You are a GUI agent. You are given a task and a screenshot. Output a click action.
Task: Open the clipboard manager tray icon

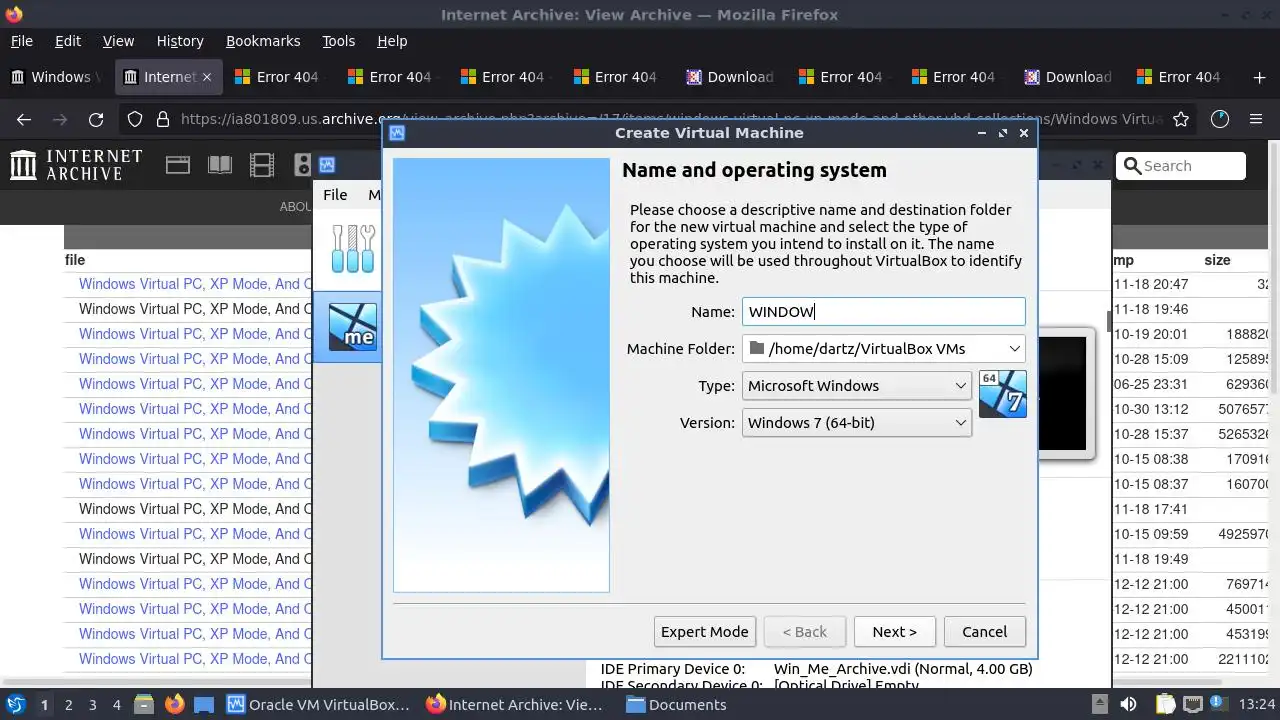[1165, 704]
